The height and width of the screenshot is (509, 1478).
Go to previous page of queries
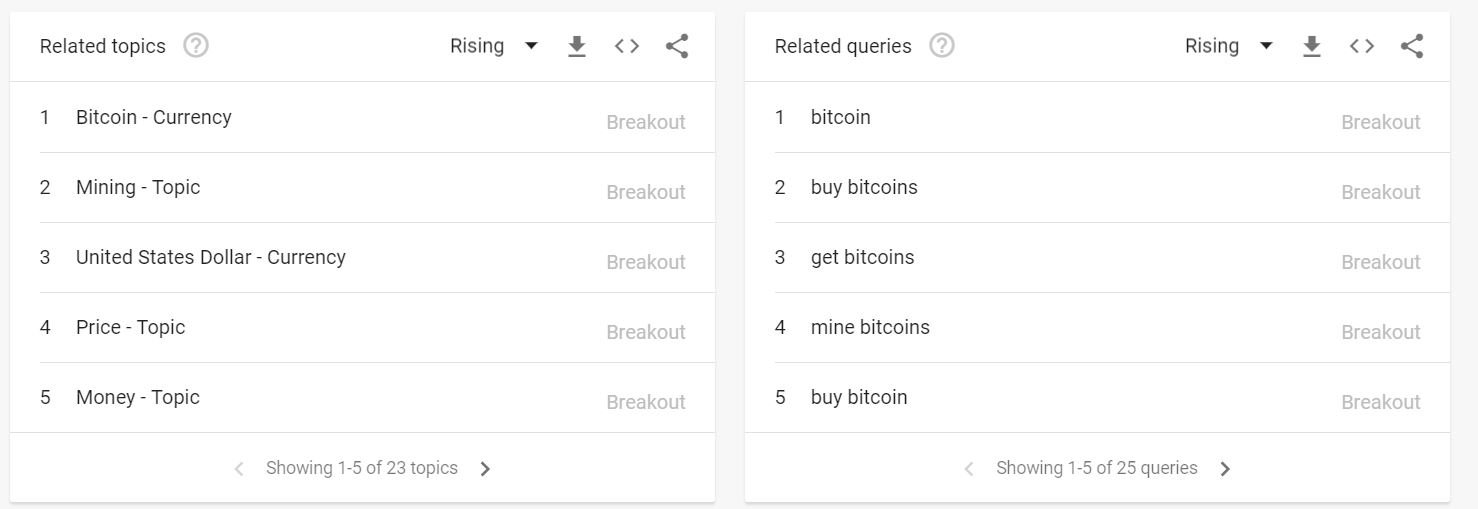(969, 469)
